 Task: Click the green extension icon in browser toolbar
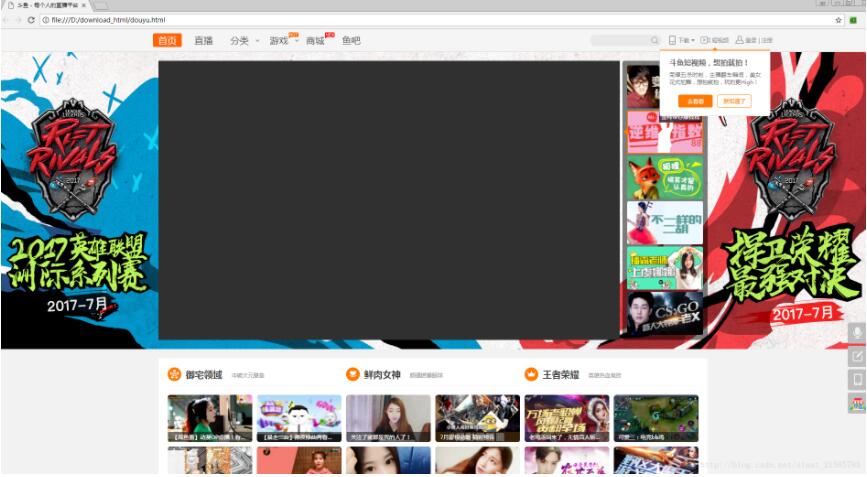coord(854,20)
